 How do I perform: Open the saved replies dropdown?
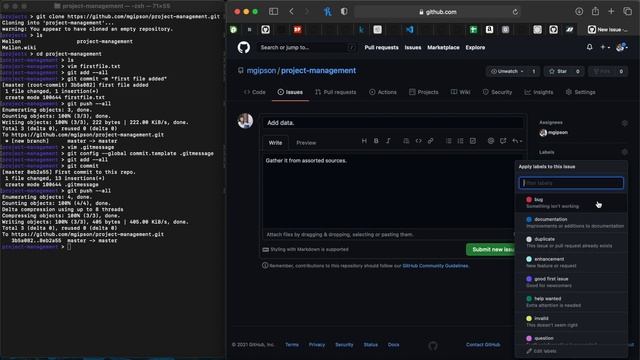click(x=517, y=141)
